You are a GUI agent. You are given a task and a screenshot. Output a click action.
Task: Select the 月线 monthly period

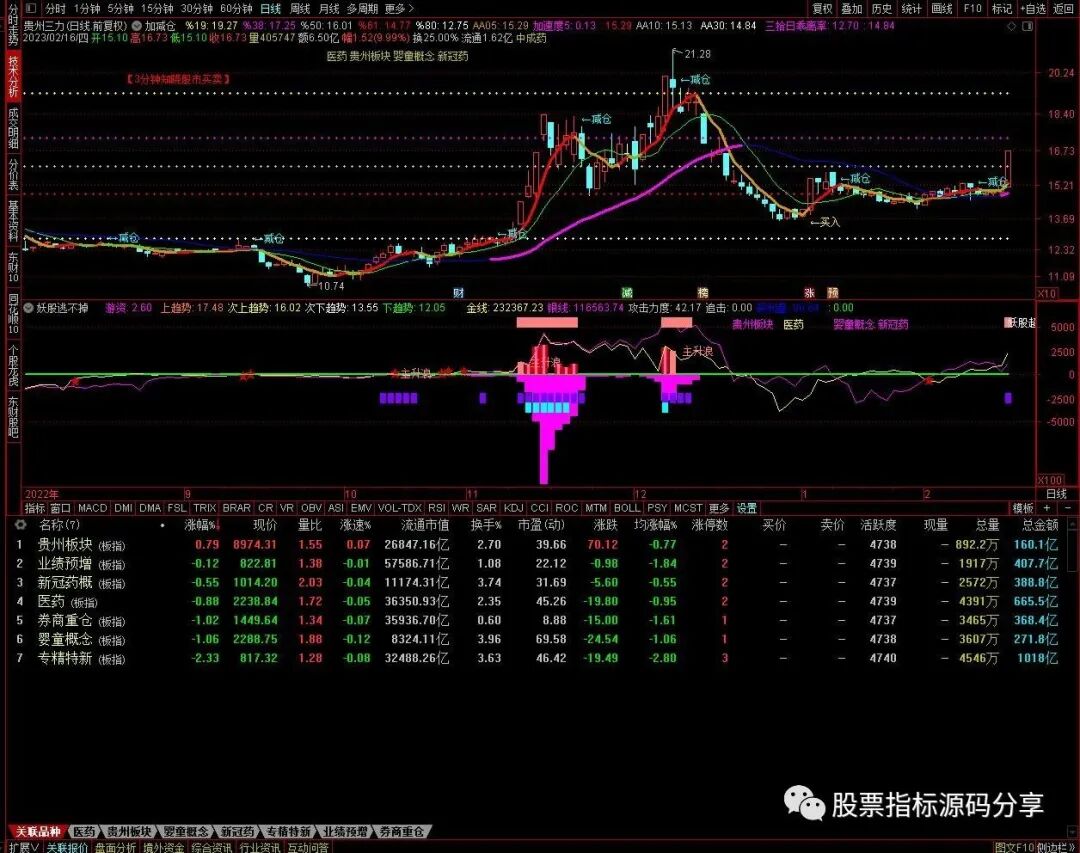[x=329, y=8]
